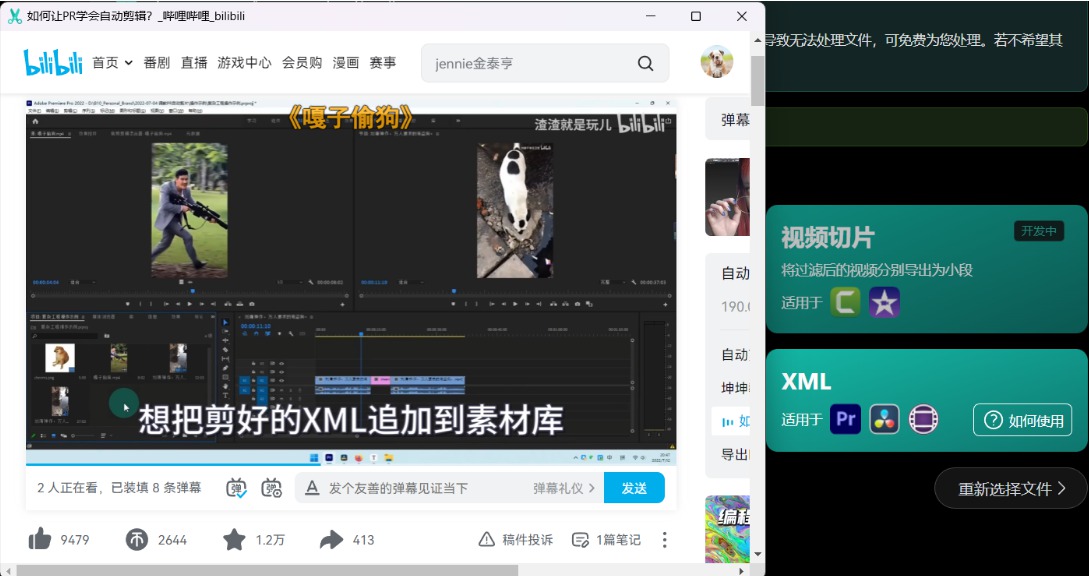Favorite the video with the star icon

pos(234,539)
